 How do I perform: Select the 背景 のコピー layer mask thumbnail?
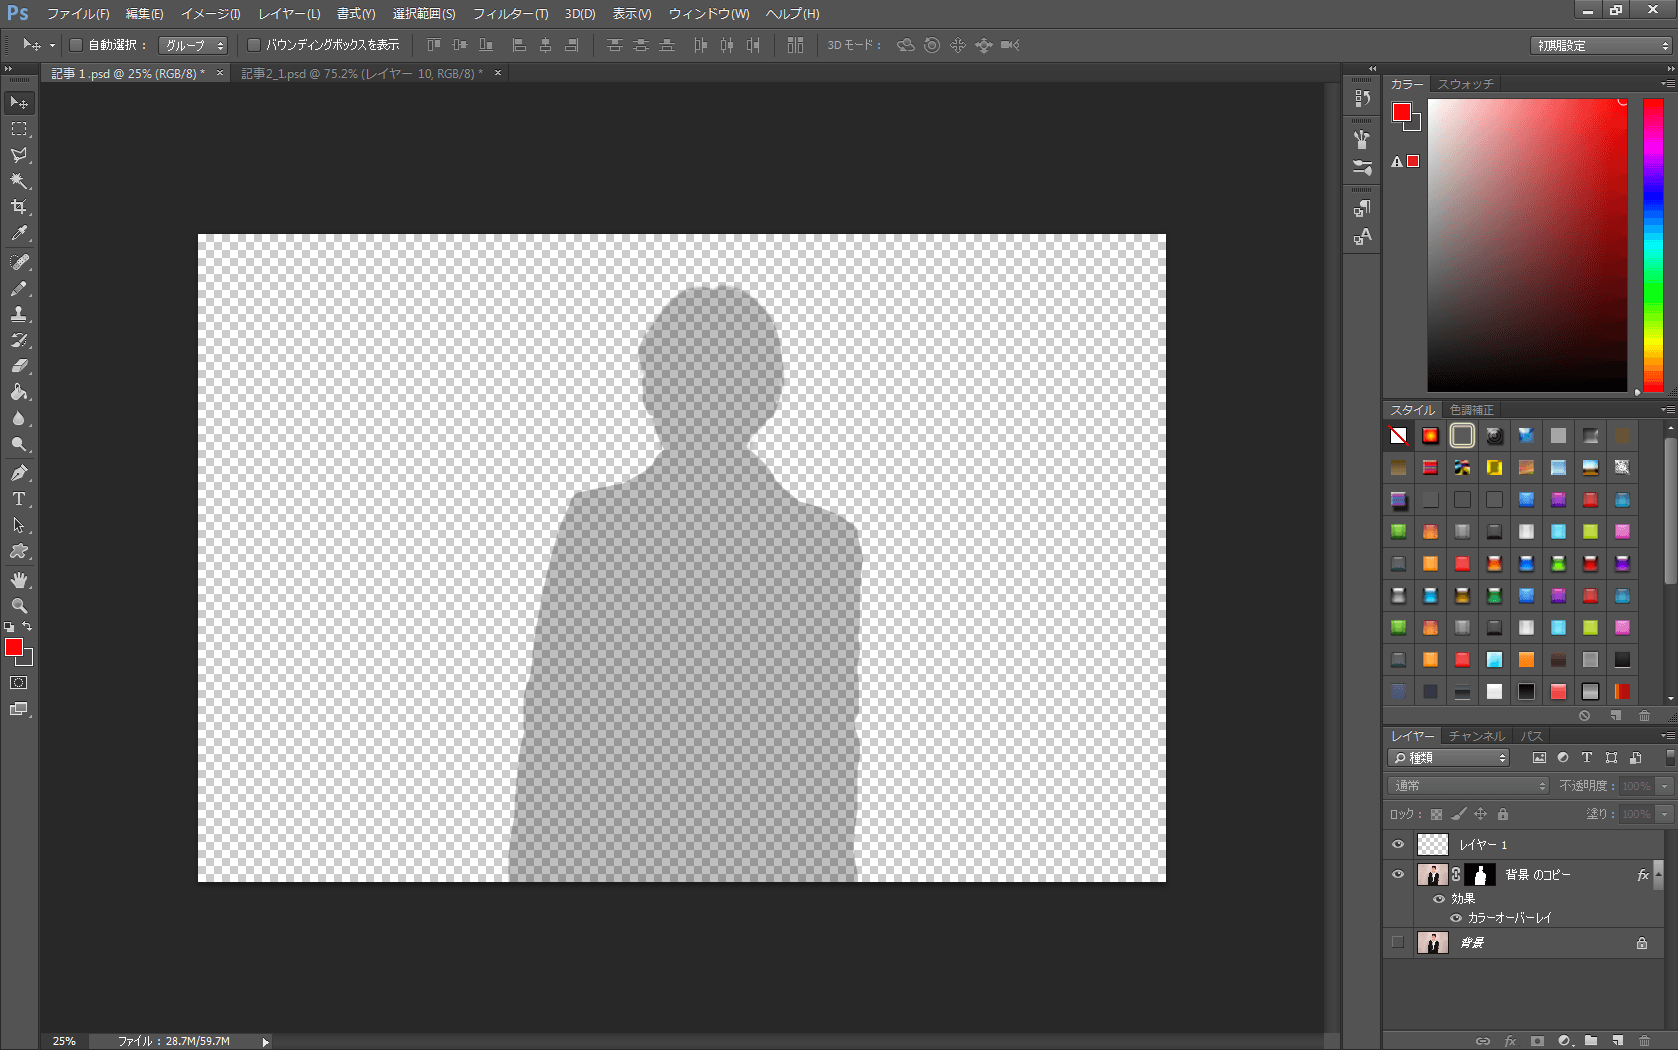(x=1480, y=875)
